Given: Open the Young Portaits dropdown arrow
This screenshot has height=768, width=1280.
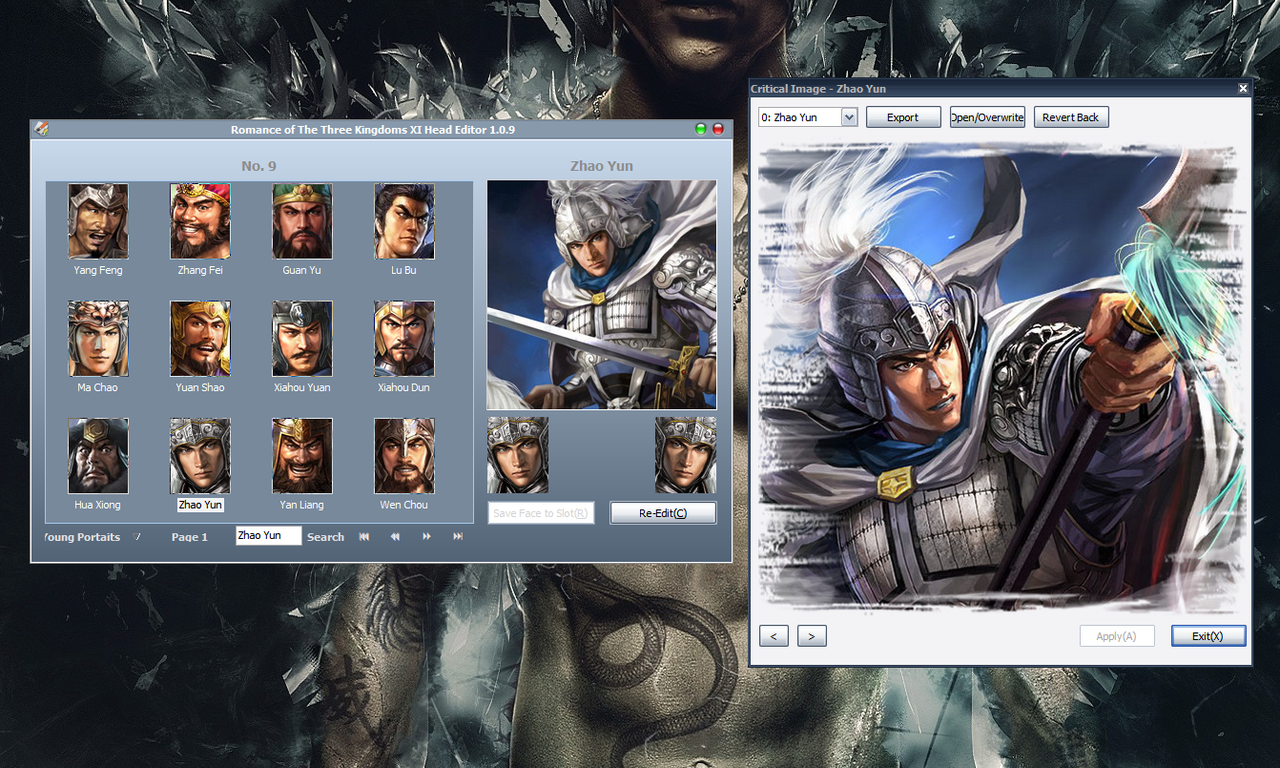Looking at the screenshot, I should pos(138,537).
